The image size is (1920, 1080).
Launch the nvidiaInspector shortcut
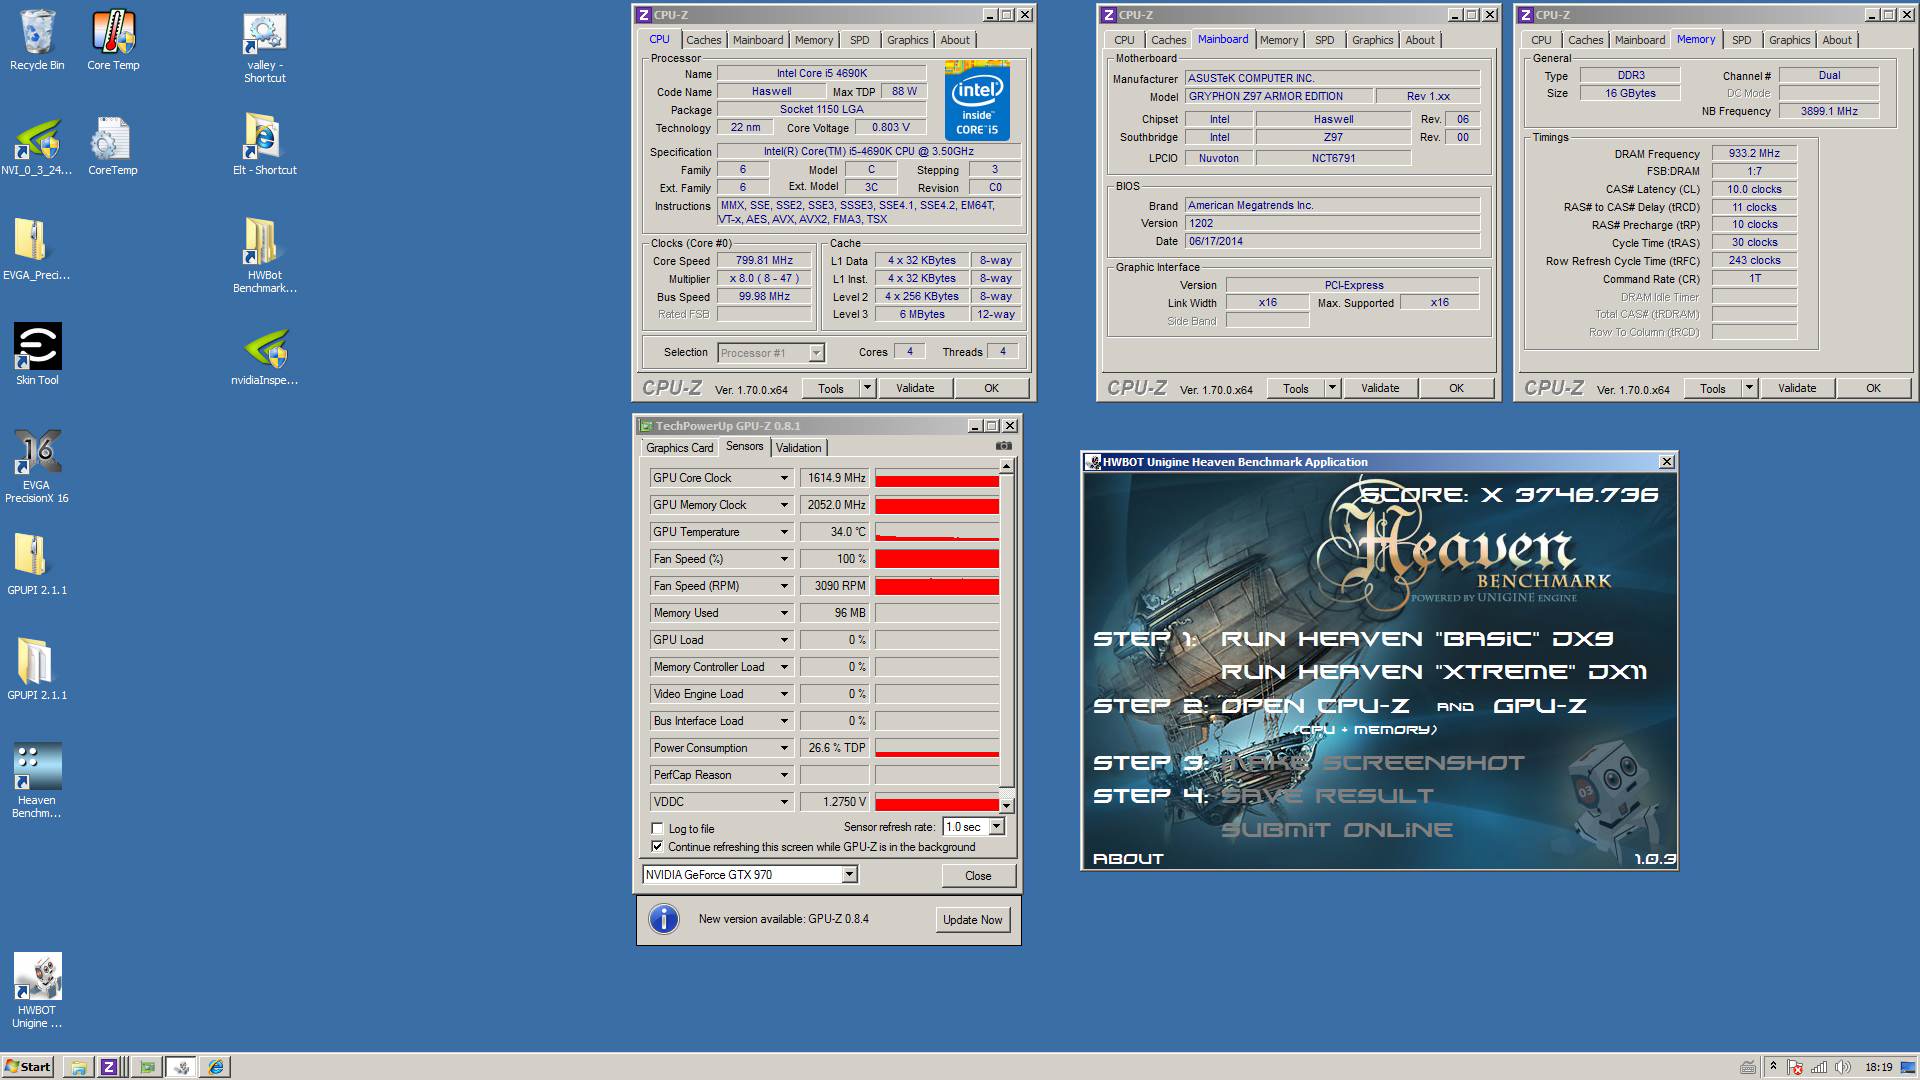265,357
